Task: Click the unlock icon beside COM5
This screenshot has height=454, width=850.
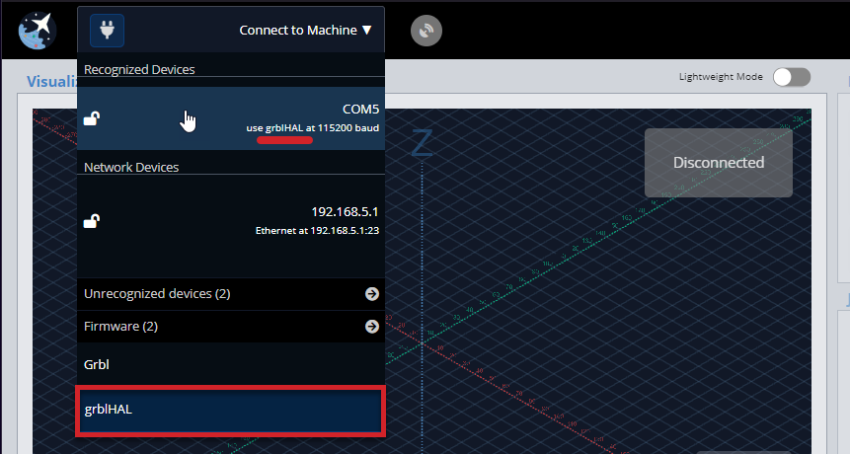Action: 92,118
